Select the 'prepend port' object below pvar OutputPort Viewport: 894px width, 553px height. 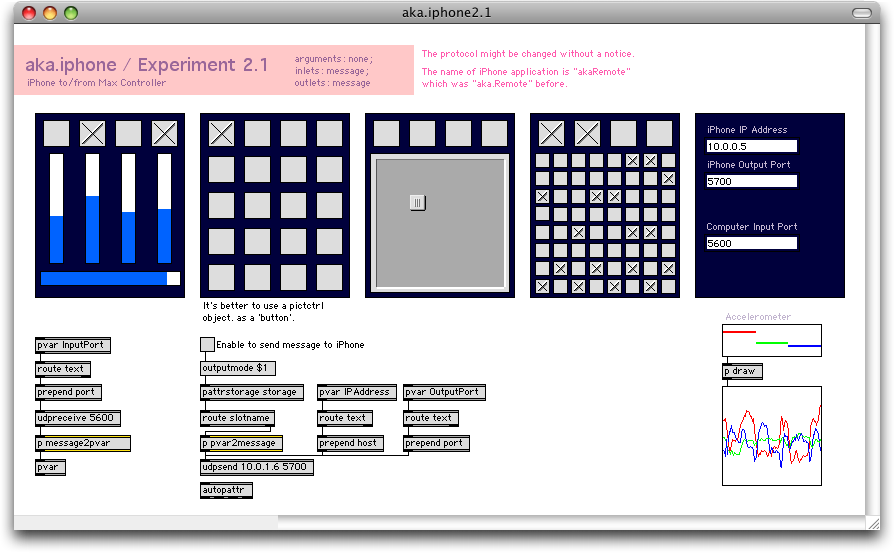(436, 443)
